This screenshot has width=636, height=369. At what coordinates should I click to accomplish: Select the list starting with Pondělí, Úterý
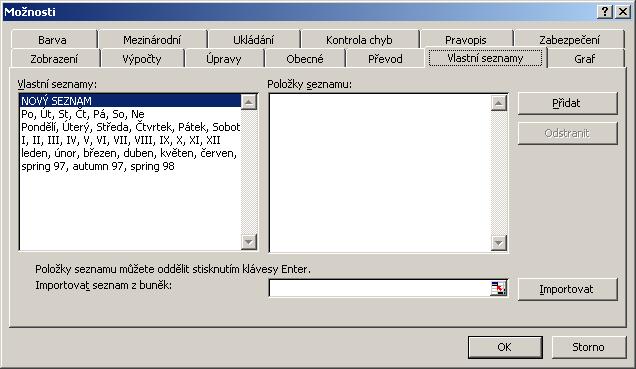pyautogui.click(x=130, y=127)
